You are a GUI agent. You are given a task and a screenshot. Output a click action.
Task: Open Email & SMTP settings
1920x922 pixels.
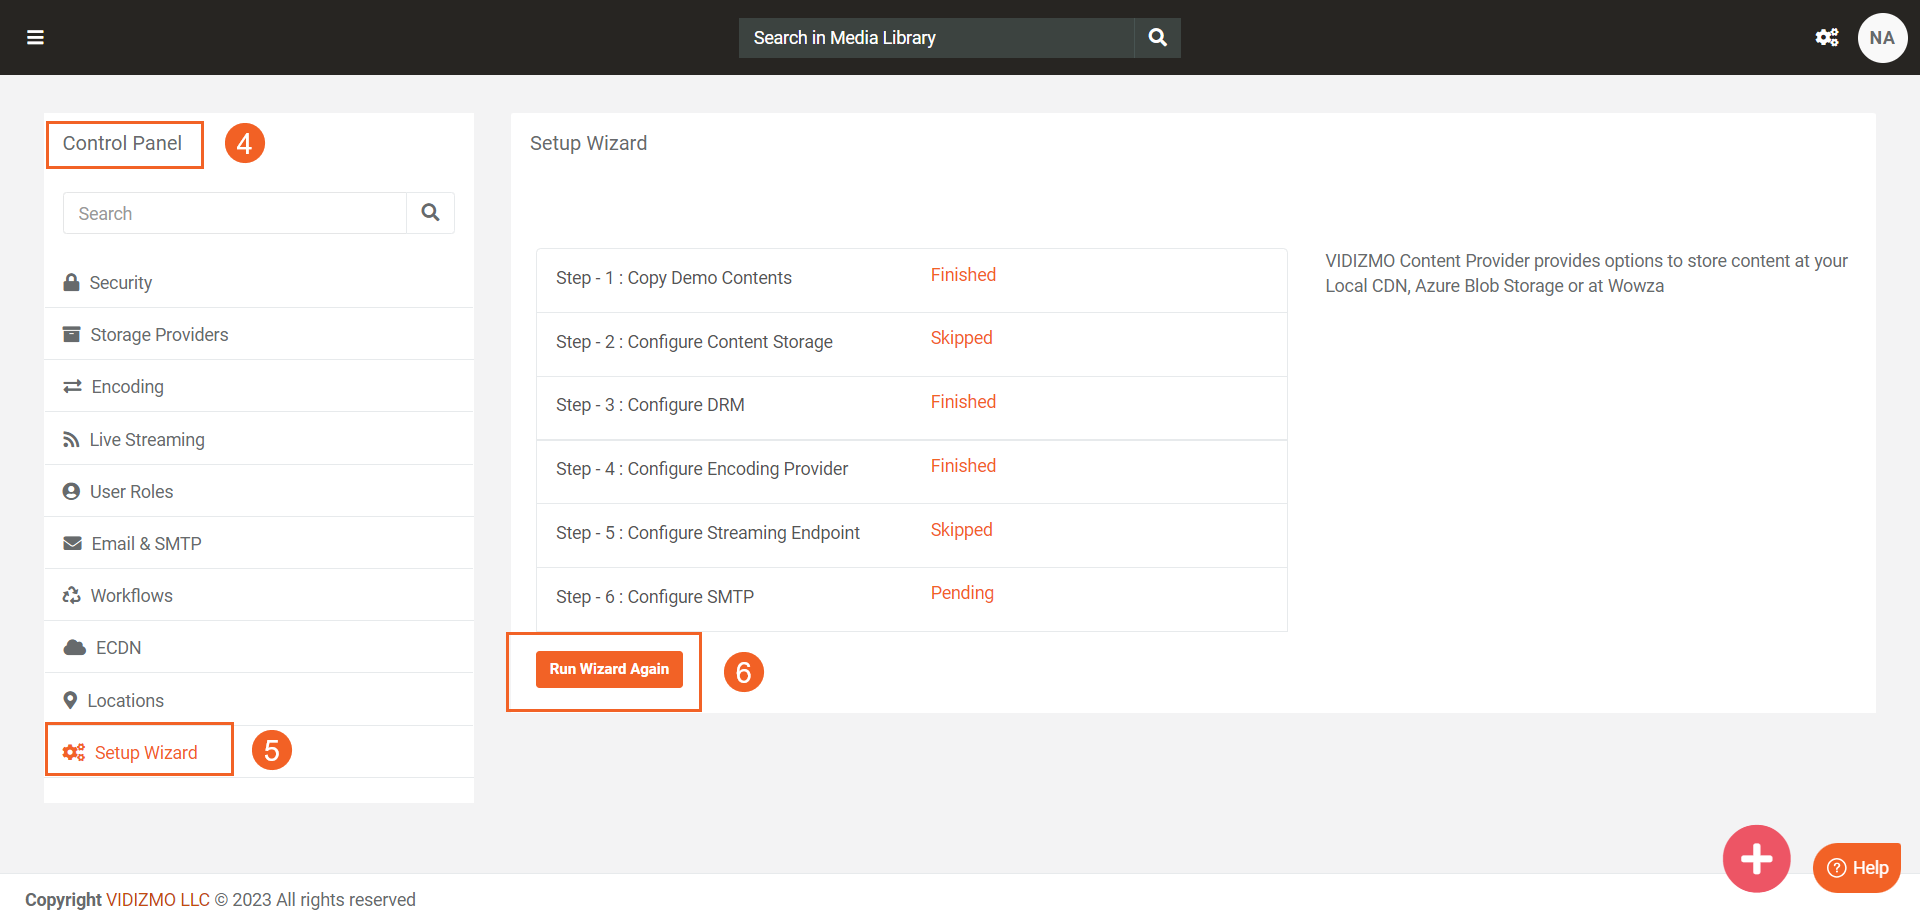tap(146, 544)
